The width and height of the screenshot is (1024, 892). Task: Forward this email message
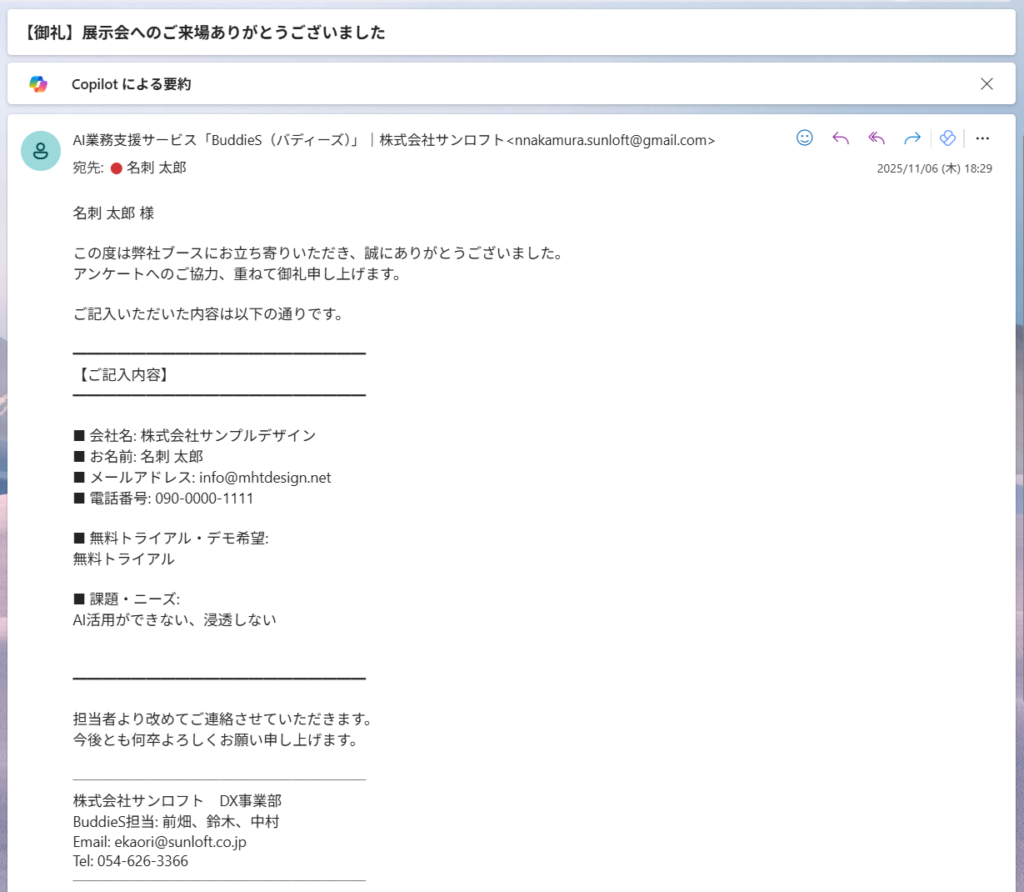pos(912,138)
